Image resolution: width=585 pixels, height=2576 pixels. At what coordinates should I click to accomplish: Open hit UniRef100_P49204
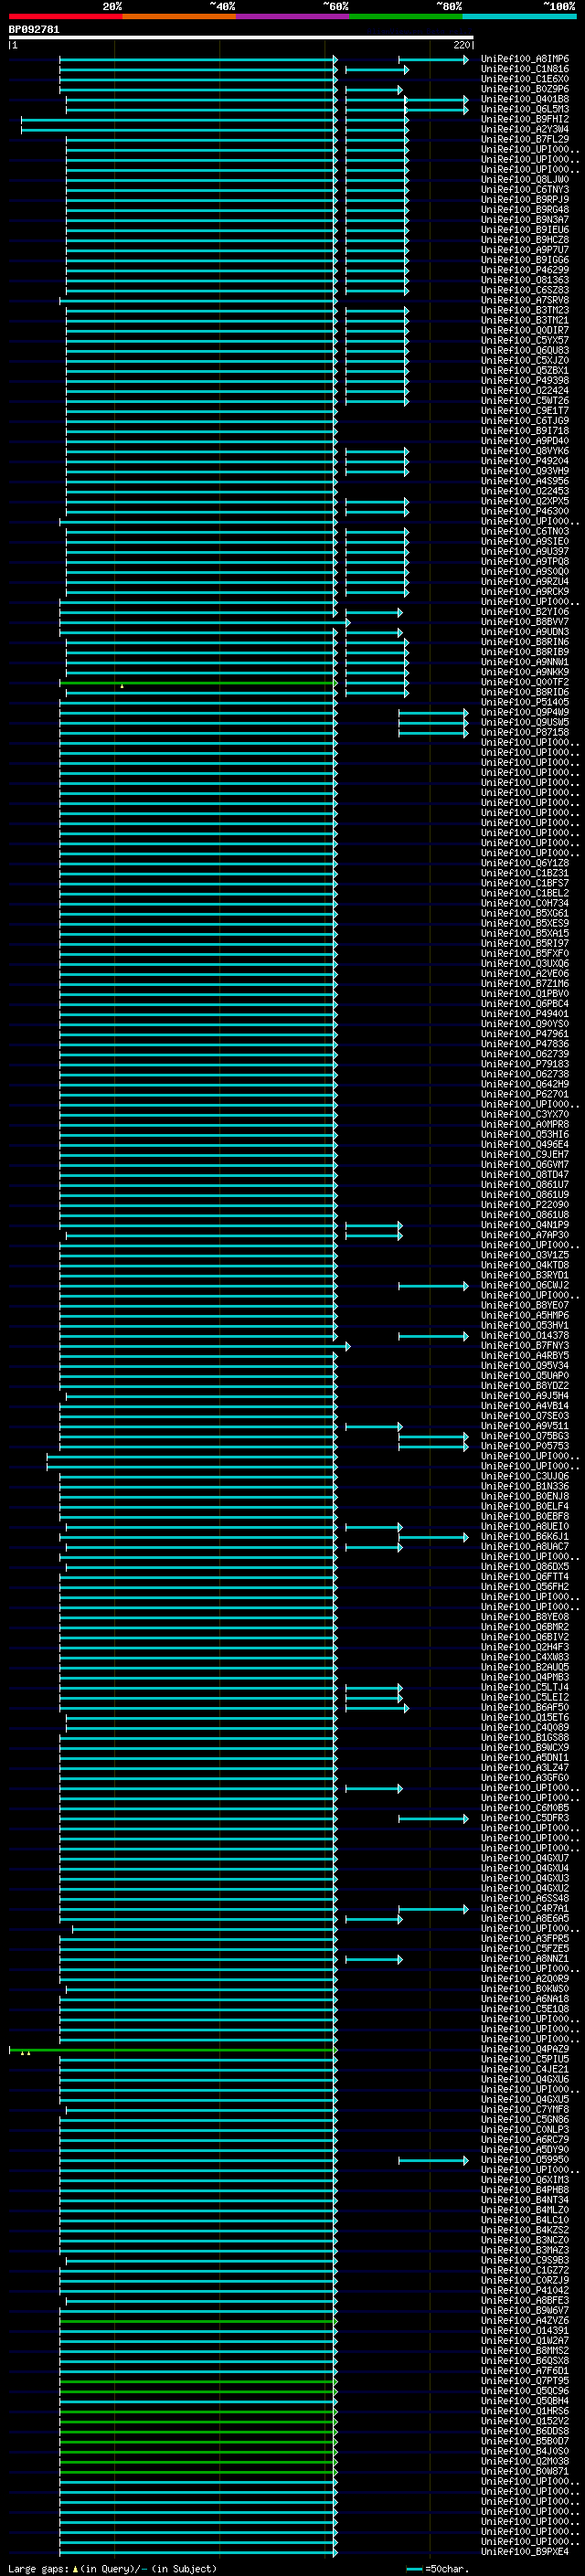[525, 461]
